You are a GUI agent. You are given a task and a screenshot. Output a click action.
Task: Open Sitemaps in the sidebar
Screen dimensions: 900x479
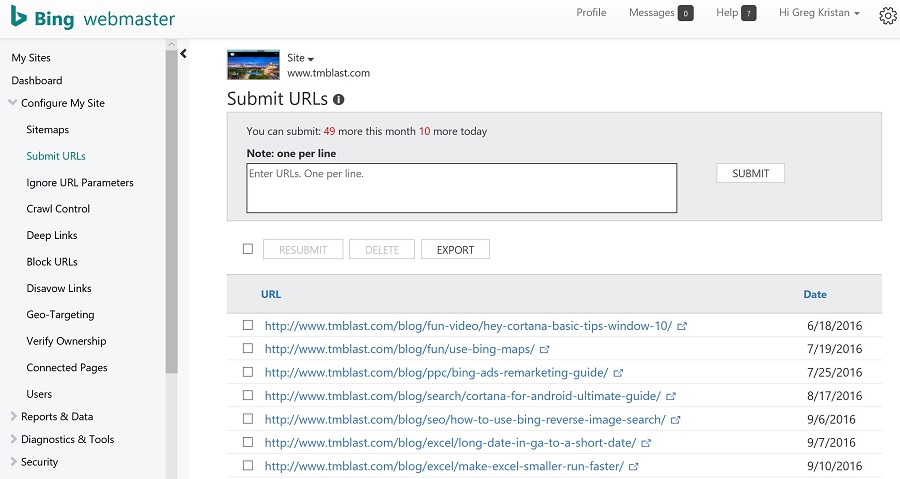pyautogui.click(x=48, y=130)
